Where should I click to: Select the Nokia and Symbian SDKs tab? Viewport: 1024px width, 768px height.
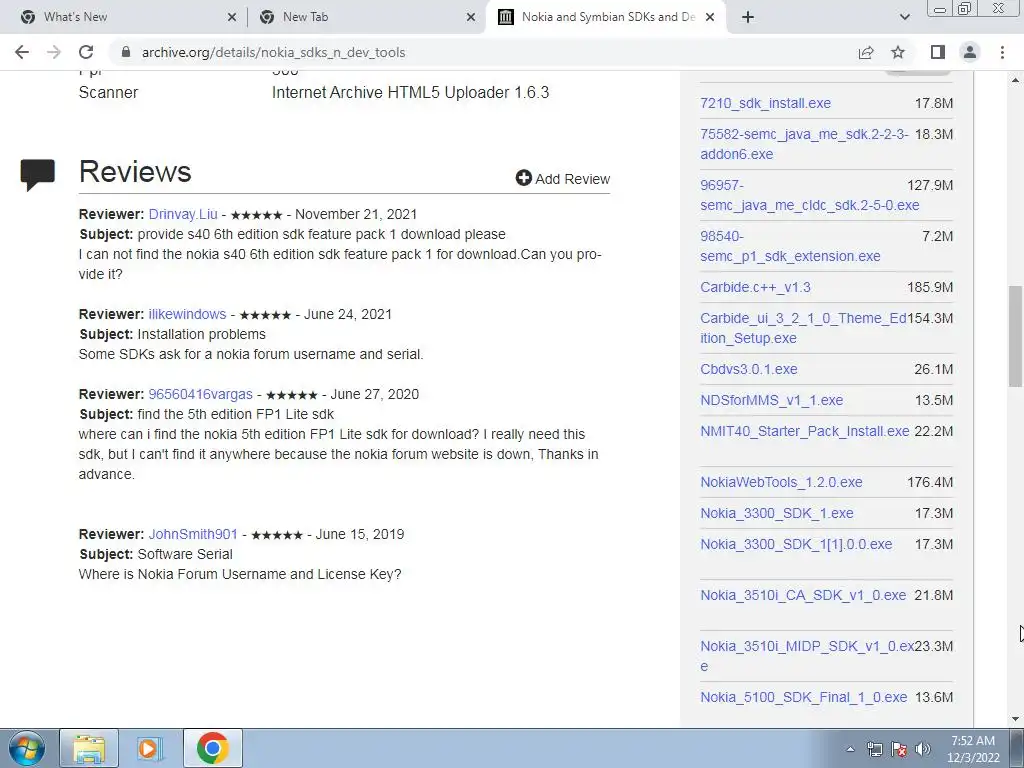pyautogui.click(x=606, y=17)
